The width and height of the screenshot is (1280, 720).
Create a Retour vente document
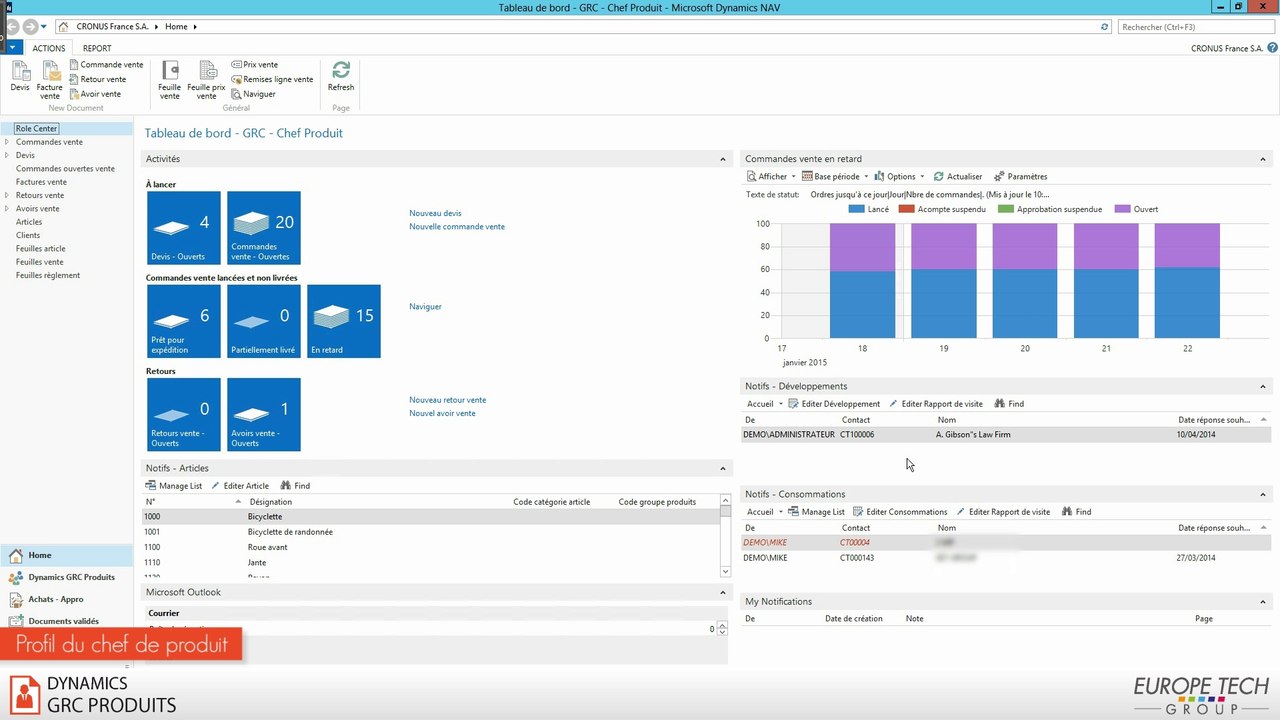98,79
